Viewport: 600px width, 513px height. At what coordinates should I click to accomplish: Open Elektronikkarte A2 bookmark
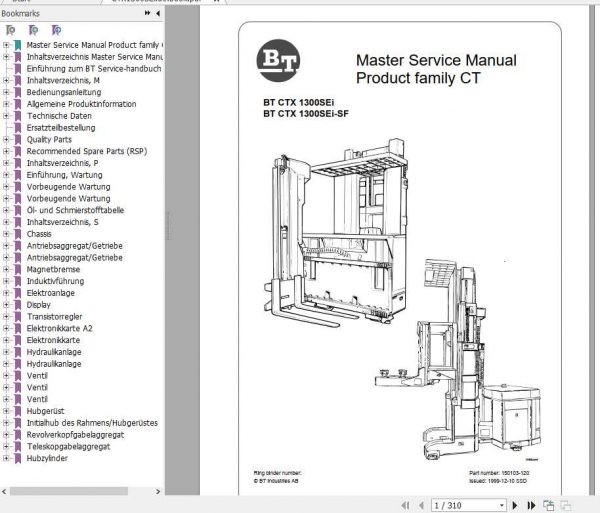point(59,328)
